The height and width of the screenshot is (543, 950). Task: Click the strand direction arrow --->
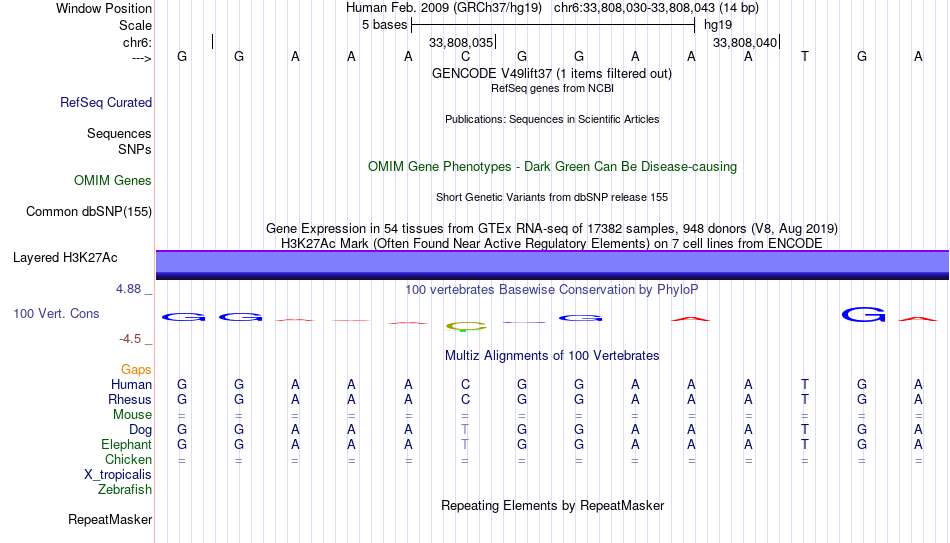pyautogui.click(x=142, y=58)
